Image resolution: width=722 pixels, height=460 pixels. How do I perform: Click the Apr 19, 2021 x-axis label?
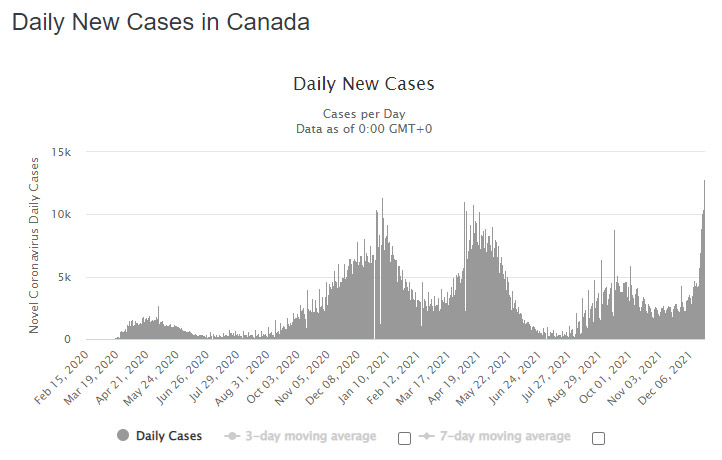pos(454,378)
